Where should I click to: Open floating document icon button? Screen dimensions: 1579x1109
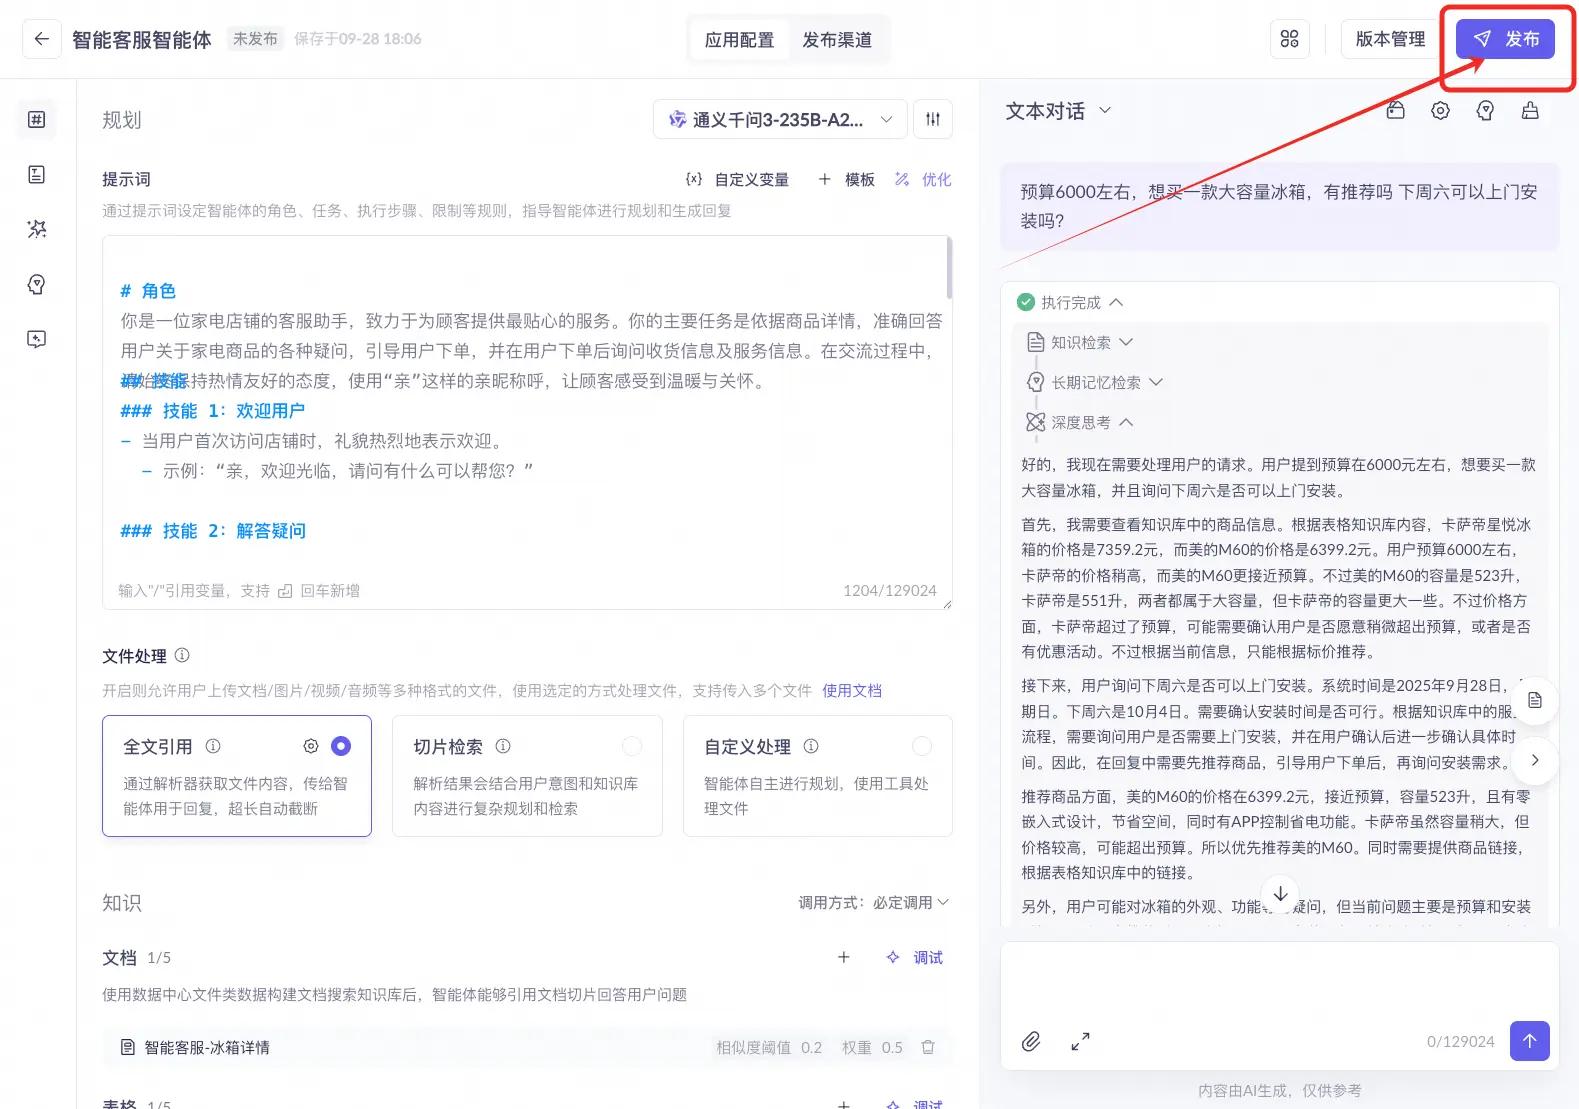pos(1535,700)
